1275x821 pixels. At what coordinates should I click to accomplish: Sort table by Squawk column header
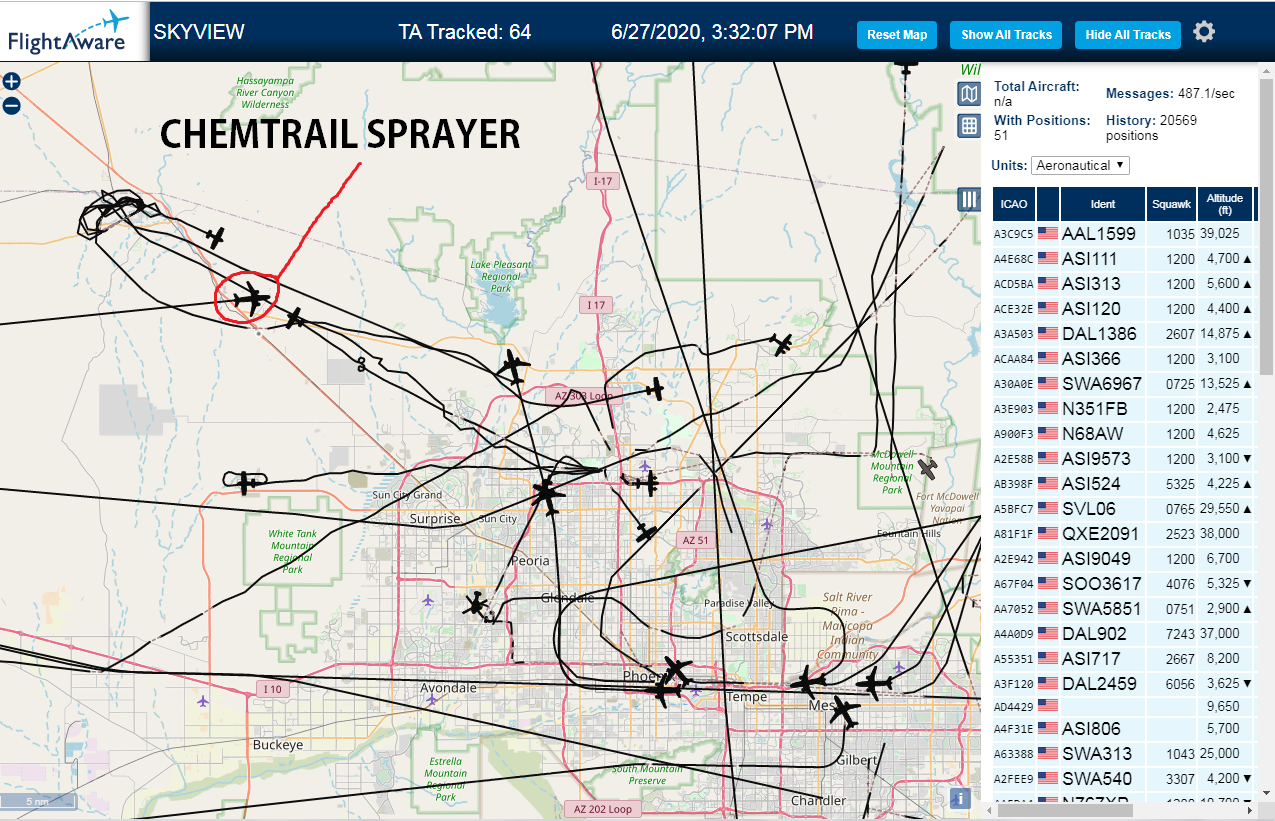[1171, 204]
